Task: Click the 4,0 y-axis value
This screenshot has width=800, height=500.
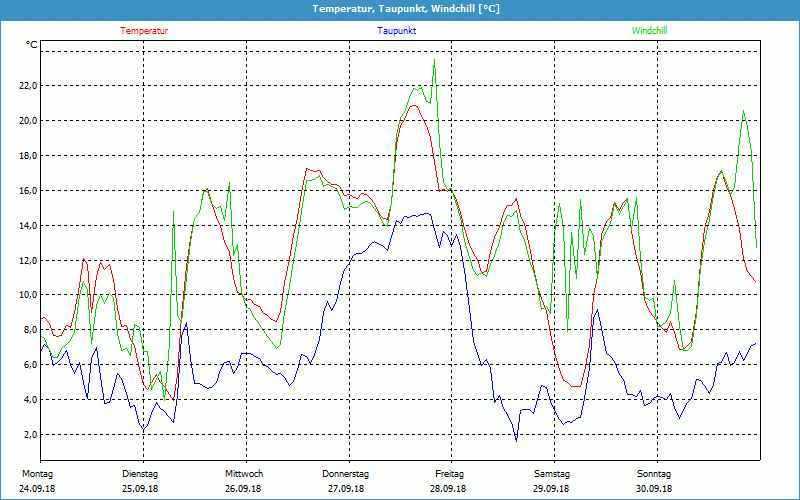Action: (31, 399)
